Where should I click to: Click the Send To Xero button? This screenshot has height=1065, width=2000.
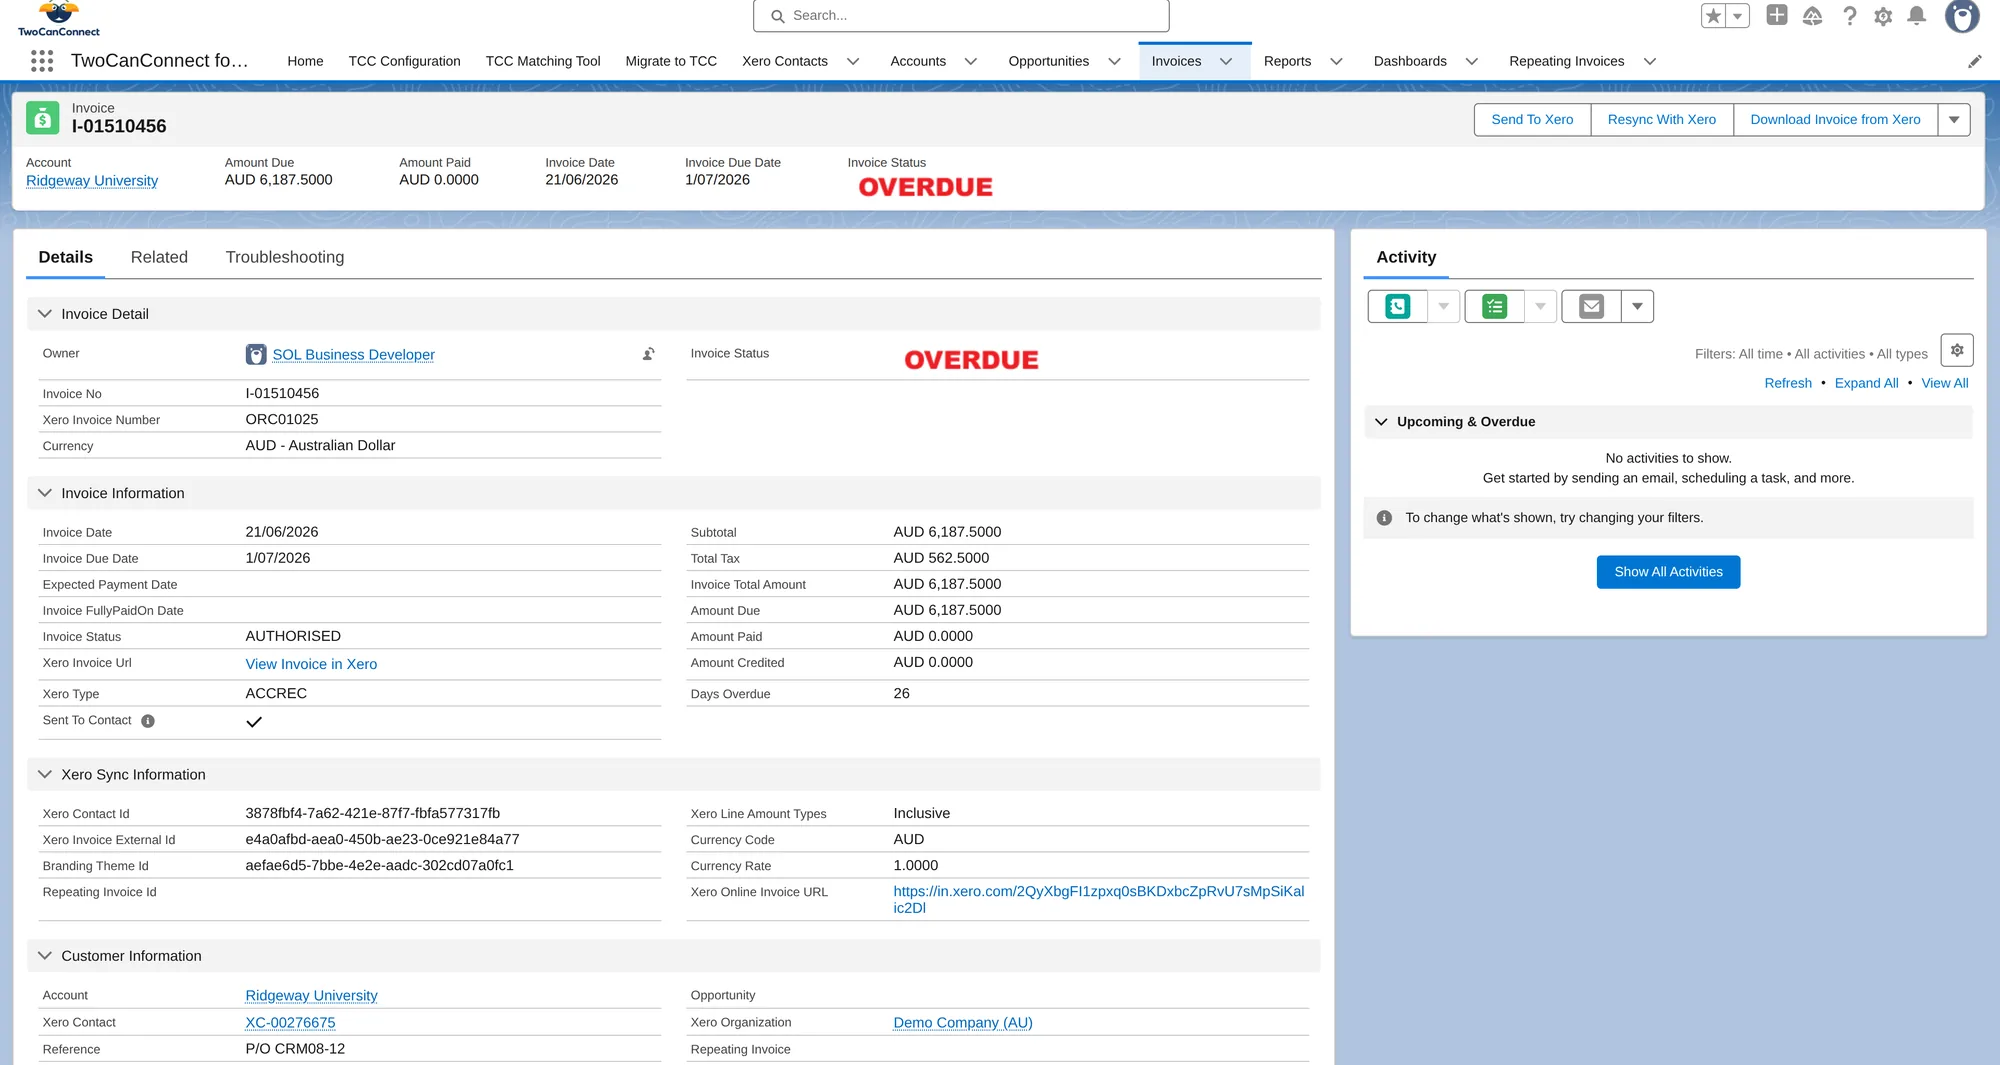1532,119
